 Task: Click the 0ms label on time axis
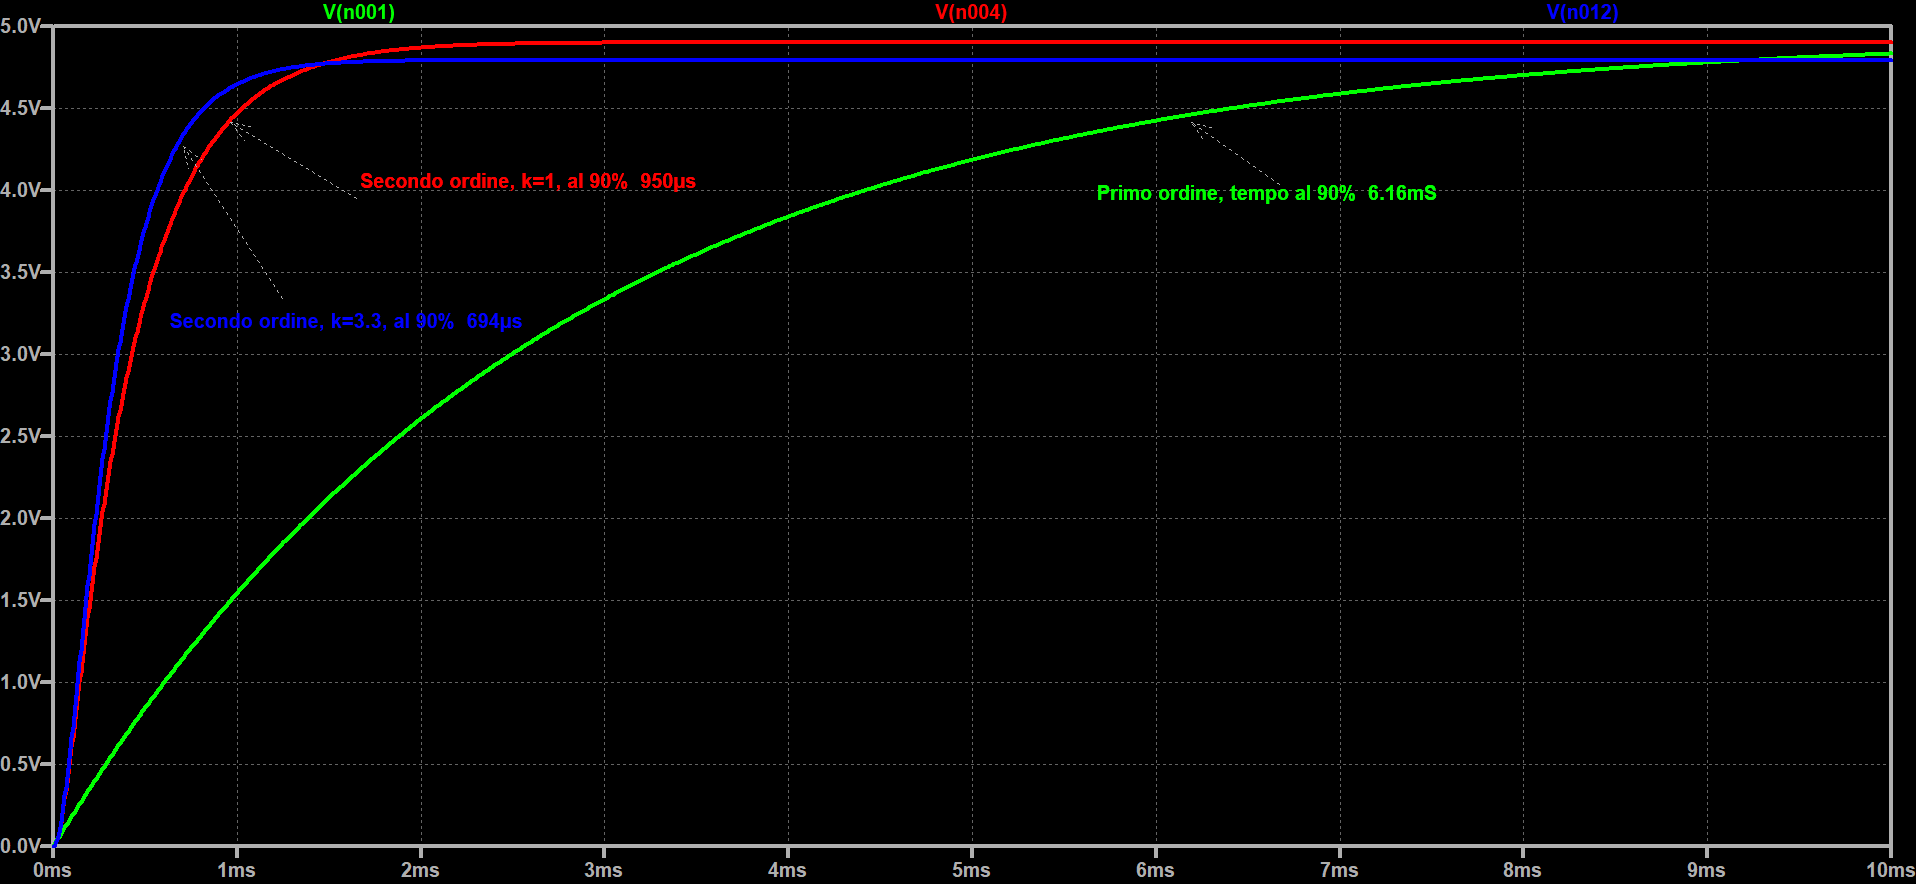[52, 870]
